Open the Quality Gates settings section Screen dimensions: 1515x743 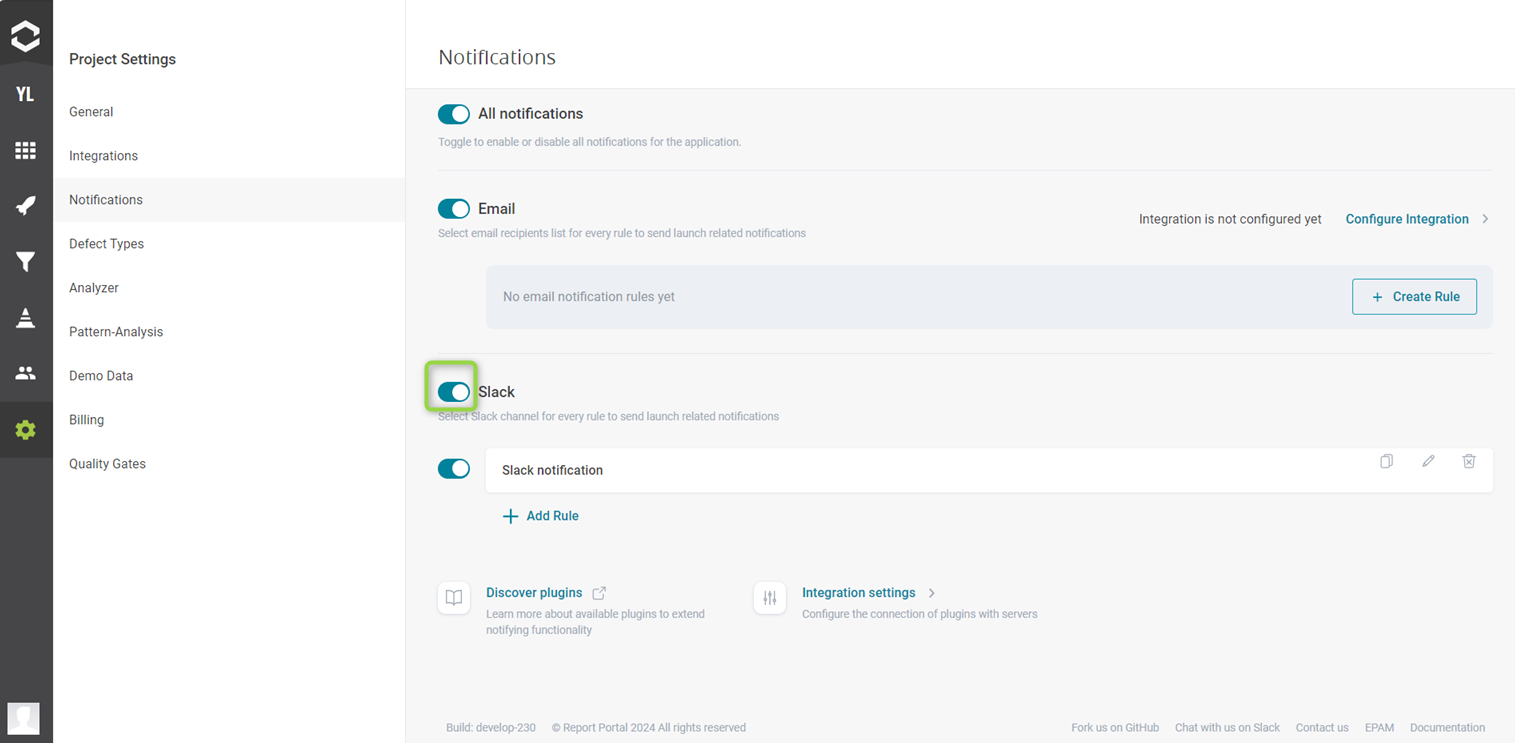pyautogui.click(x=107, y=463)
